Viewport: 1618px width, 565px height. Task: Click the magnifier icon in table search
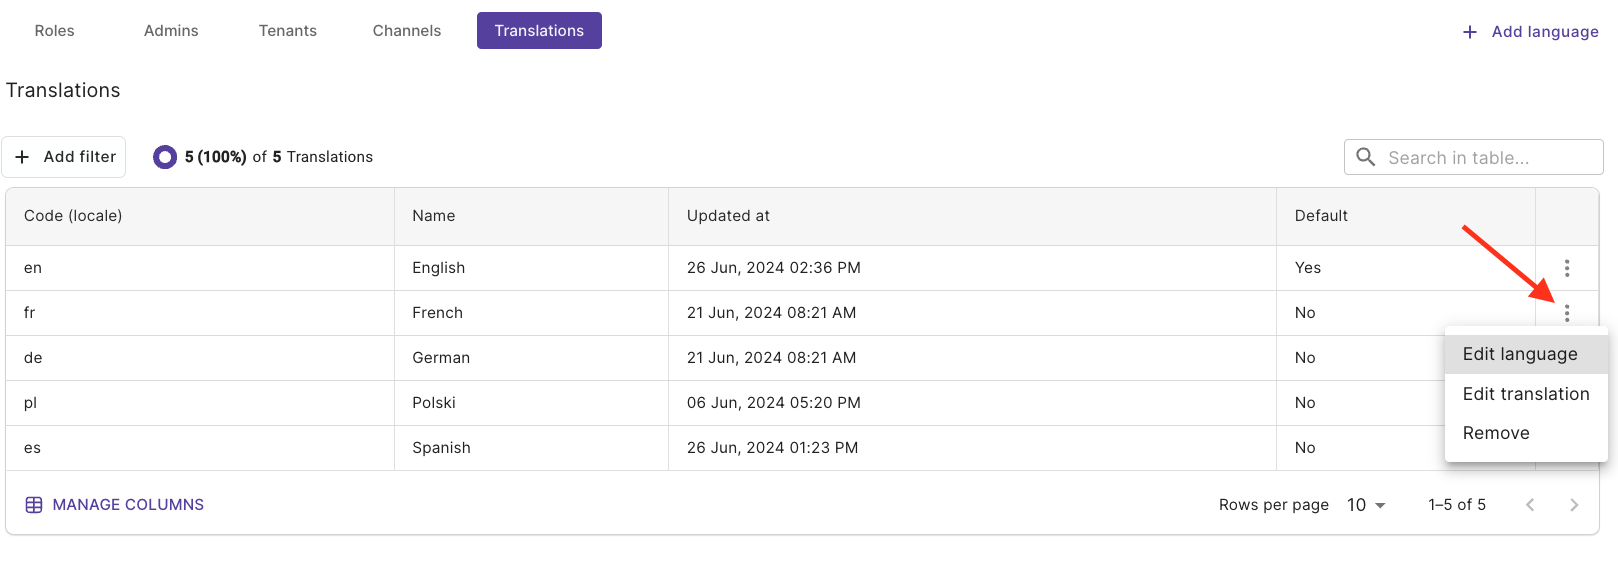pyautogui.click(x=1366, y=157)
